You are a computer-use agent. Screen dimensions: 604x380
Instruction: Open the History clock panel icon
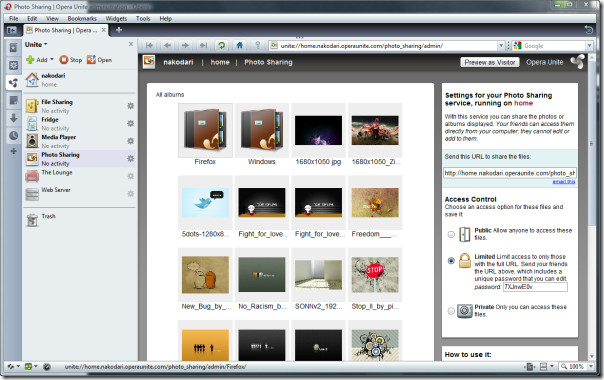[x=13, y=135]
